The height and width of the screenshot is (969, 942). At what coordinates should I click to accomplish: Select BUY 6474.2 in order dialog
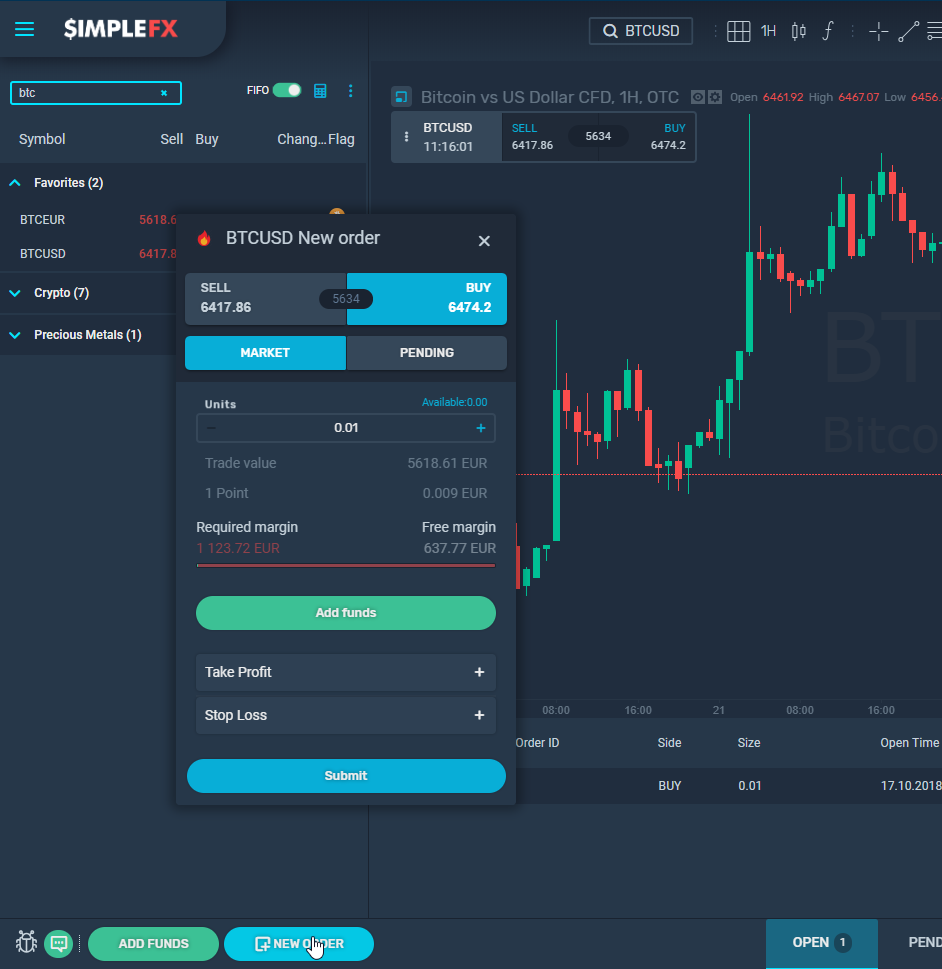click(x=426, y=299)
